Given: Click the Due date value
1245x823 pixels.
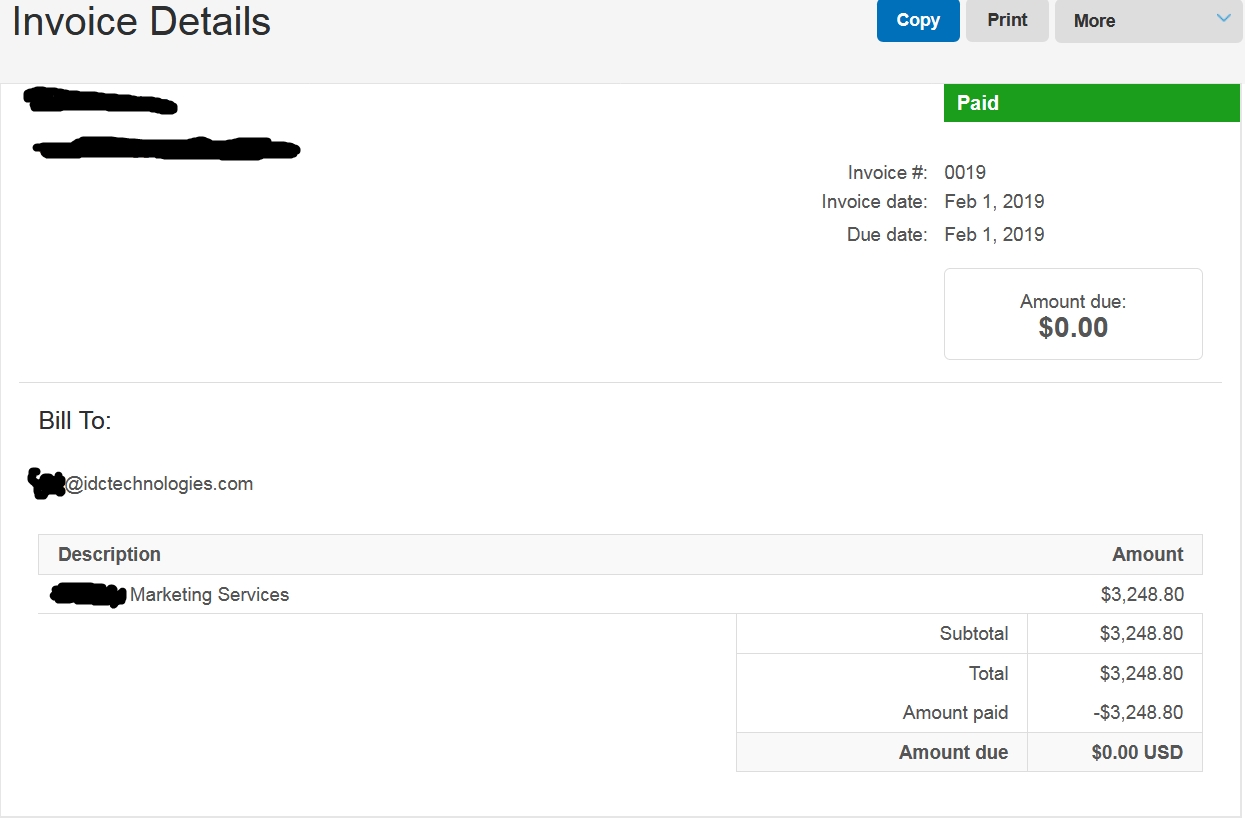Looking at the screenshot, I should pyautogui.click(x=994, y=234).
